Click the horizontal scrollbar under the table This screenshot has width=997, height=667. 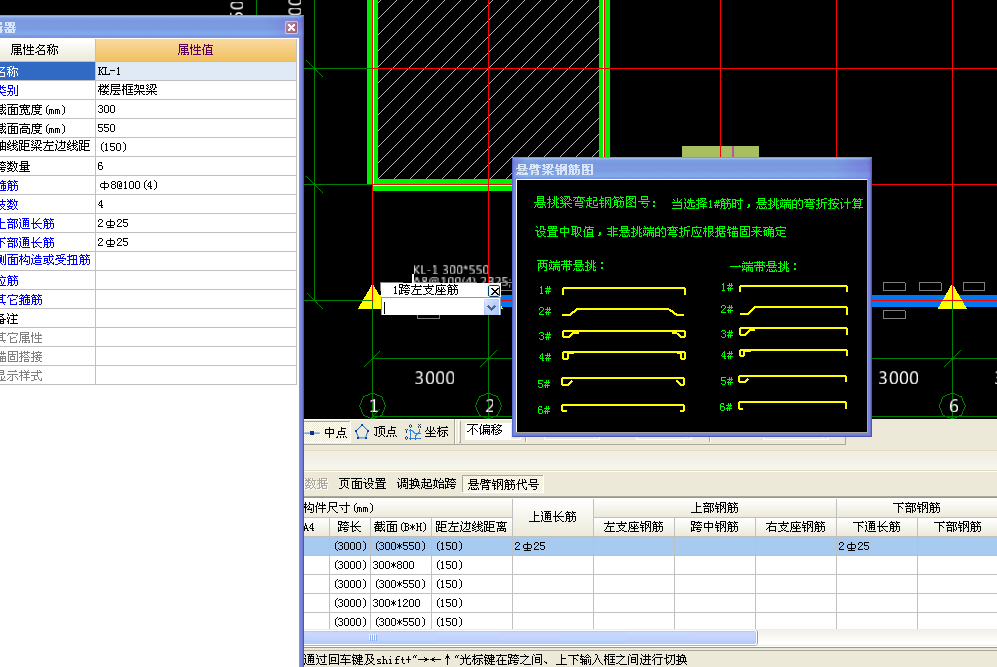point(530,638)
